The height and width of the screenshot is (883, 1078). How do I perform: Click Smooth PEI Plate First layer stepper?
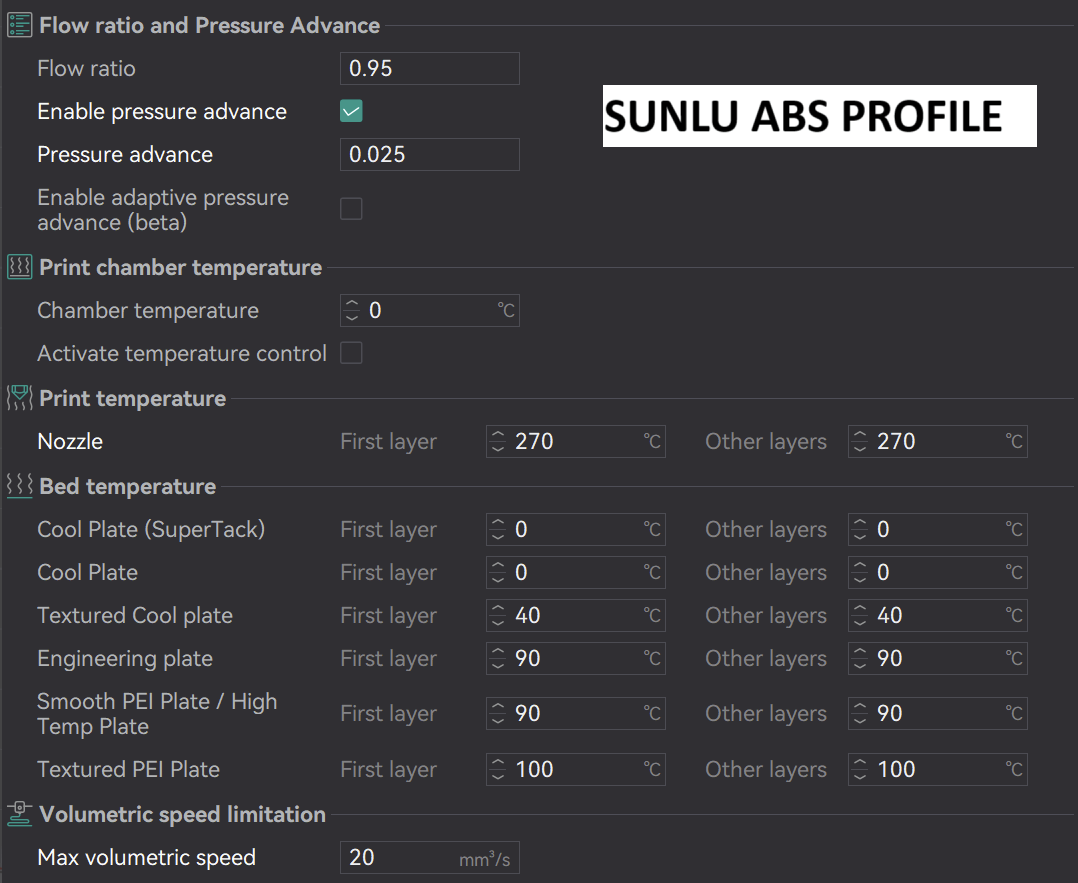(498, 714)
